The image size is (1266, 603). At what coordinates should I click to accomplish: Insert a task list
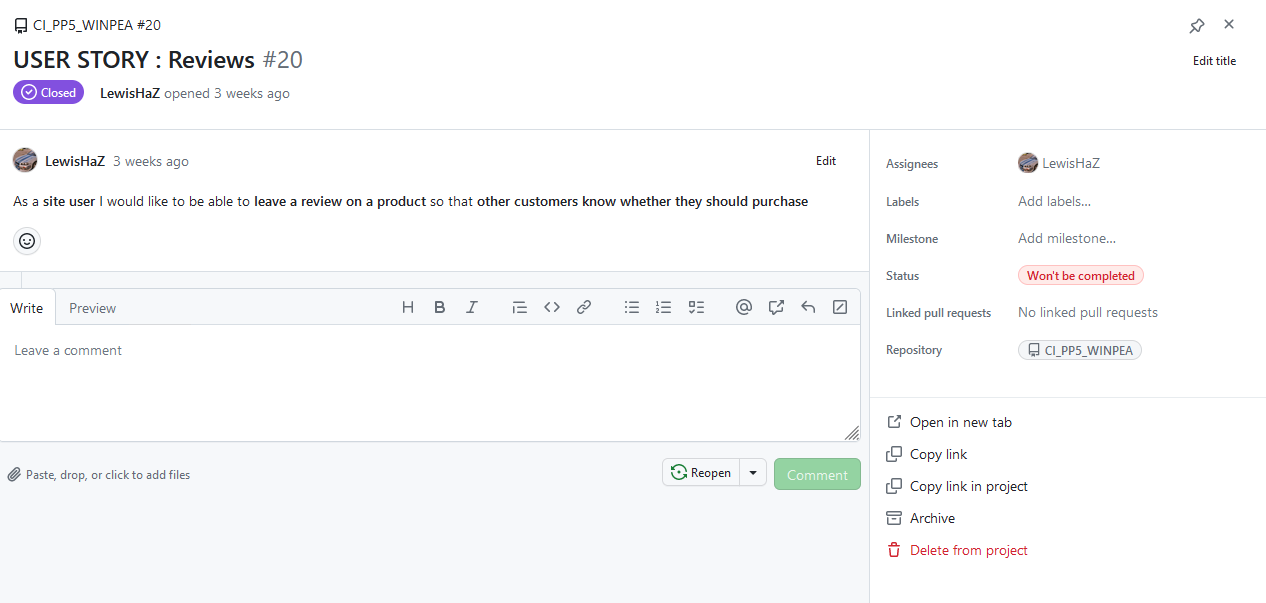pos(696,308)
